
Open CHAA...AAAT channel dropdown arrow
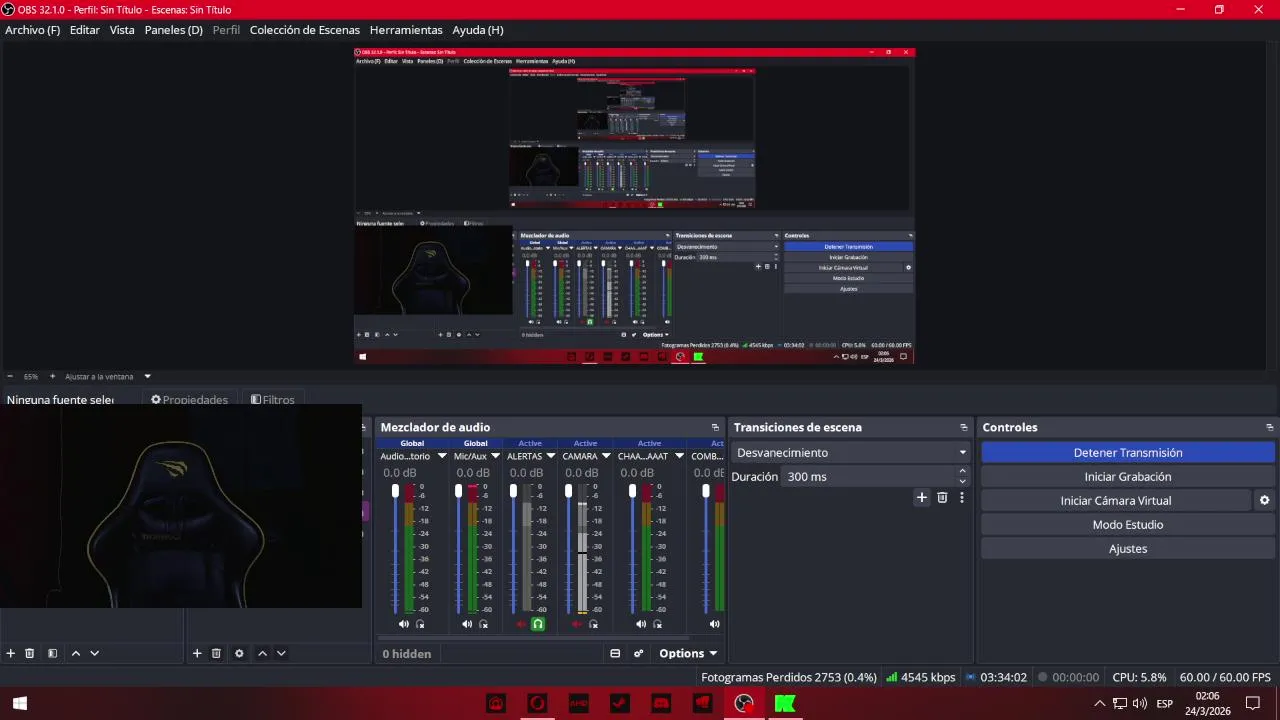[x=679, y=456]
